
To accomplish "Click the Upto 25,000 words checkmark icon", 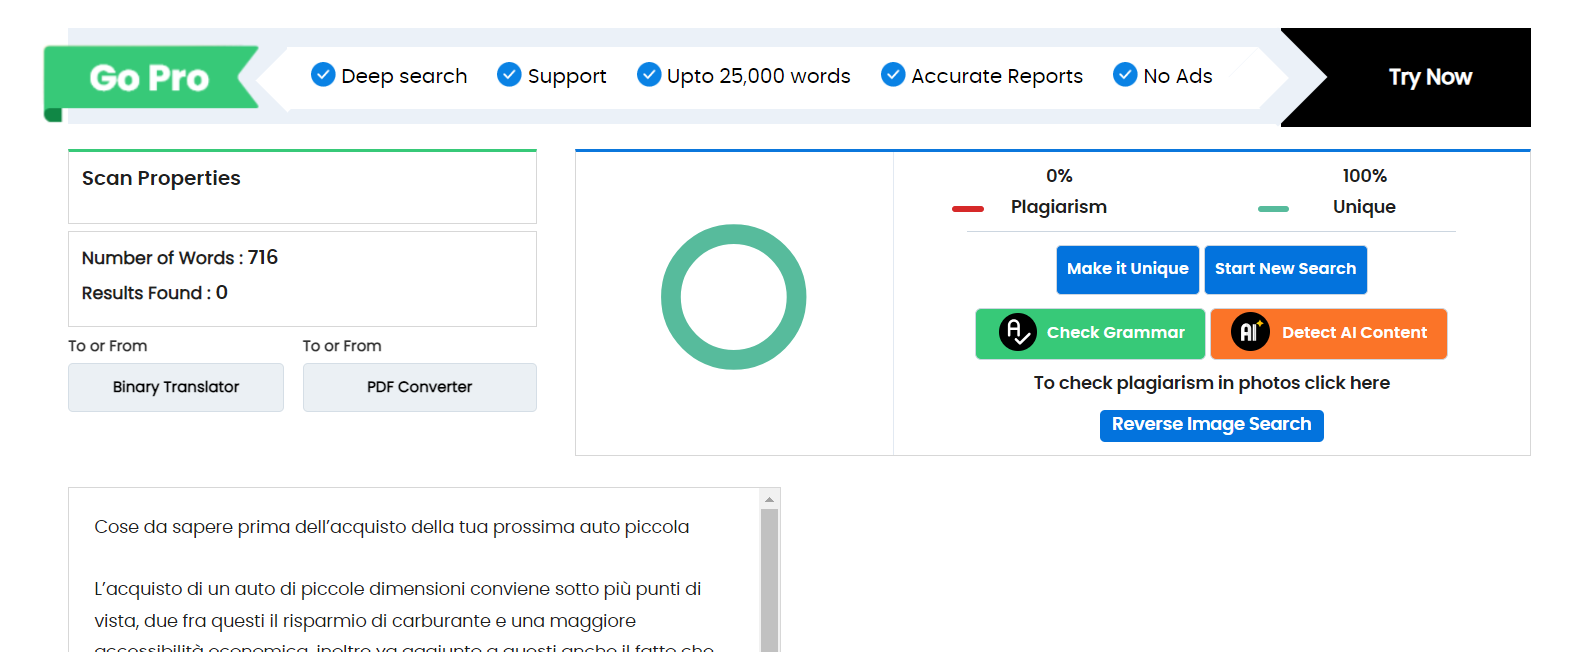I will coord(649,75).
